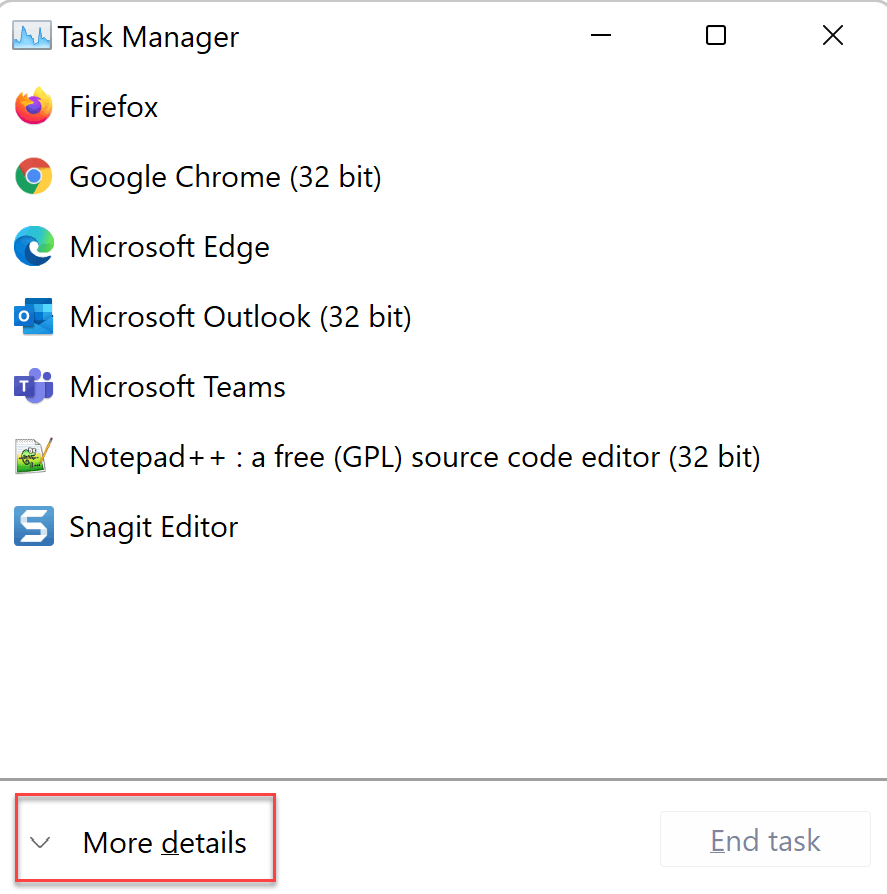Click the Google Chrome icon
This screenshot has height=894, width=887.
(x=34, y=177)
